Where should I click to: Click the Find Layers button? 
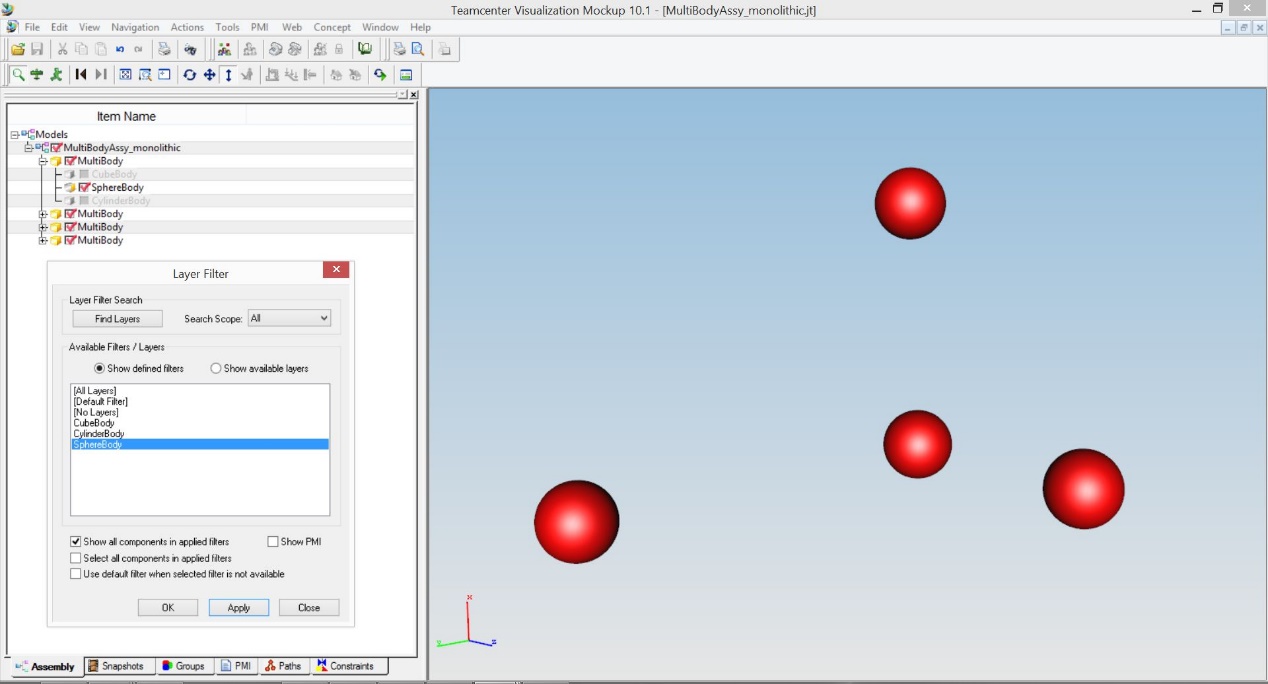pos(118,319)
